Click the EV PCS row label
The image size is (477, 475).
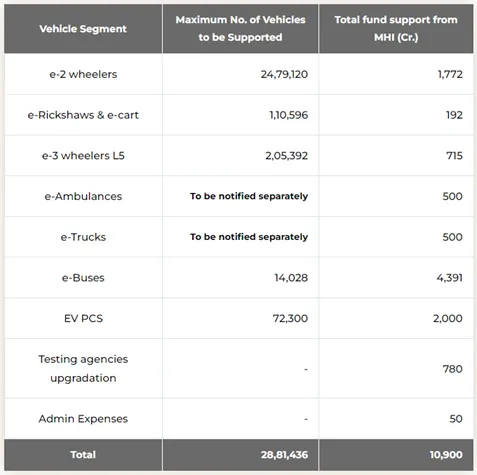tap(83, 318)
